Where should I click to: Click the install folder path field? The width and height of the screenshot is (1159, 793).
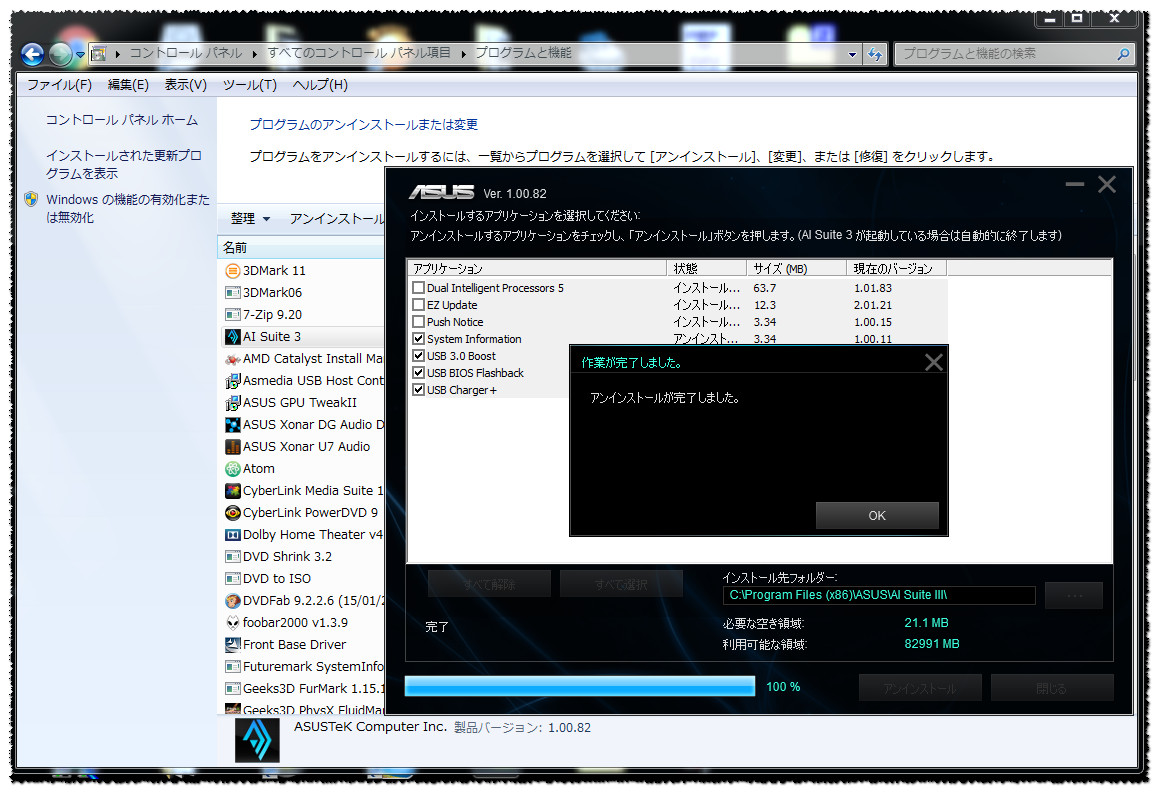point(879,595)
